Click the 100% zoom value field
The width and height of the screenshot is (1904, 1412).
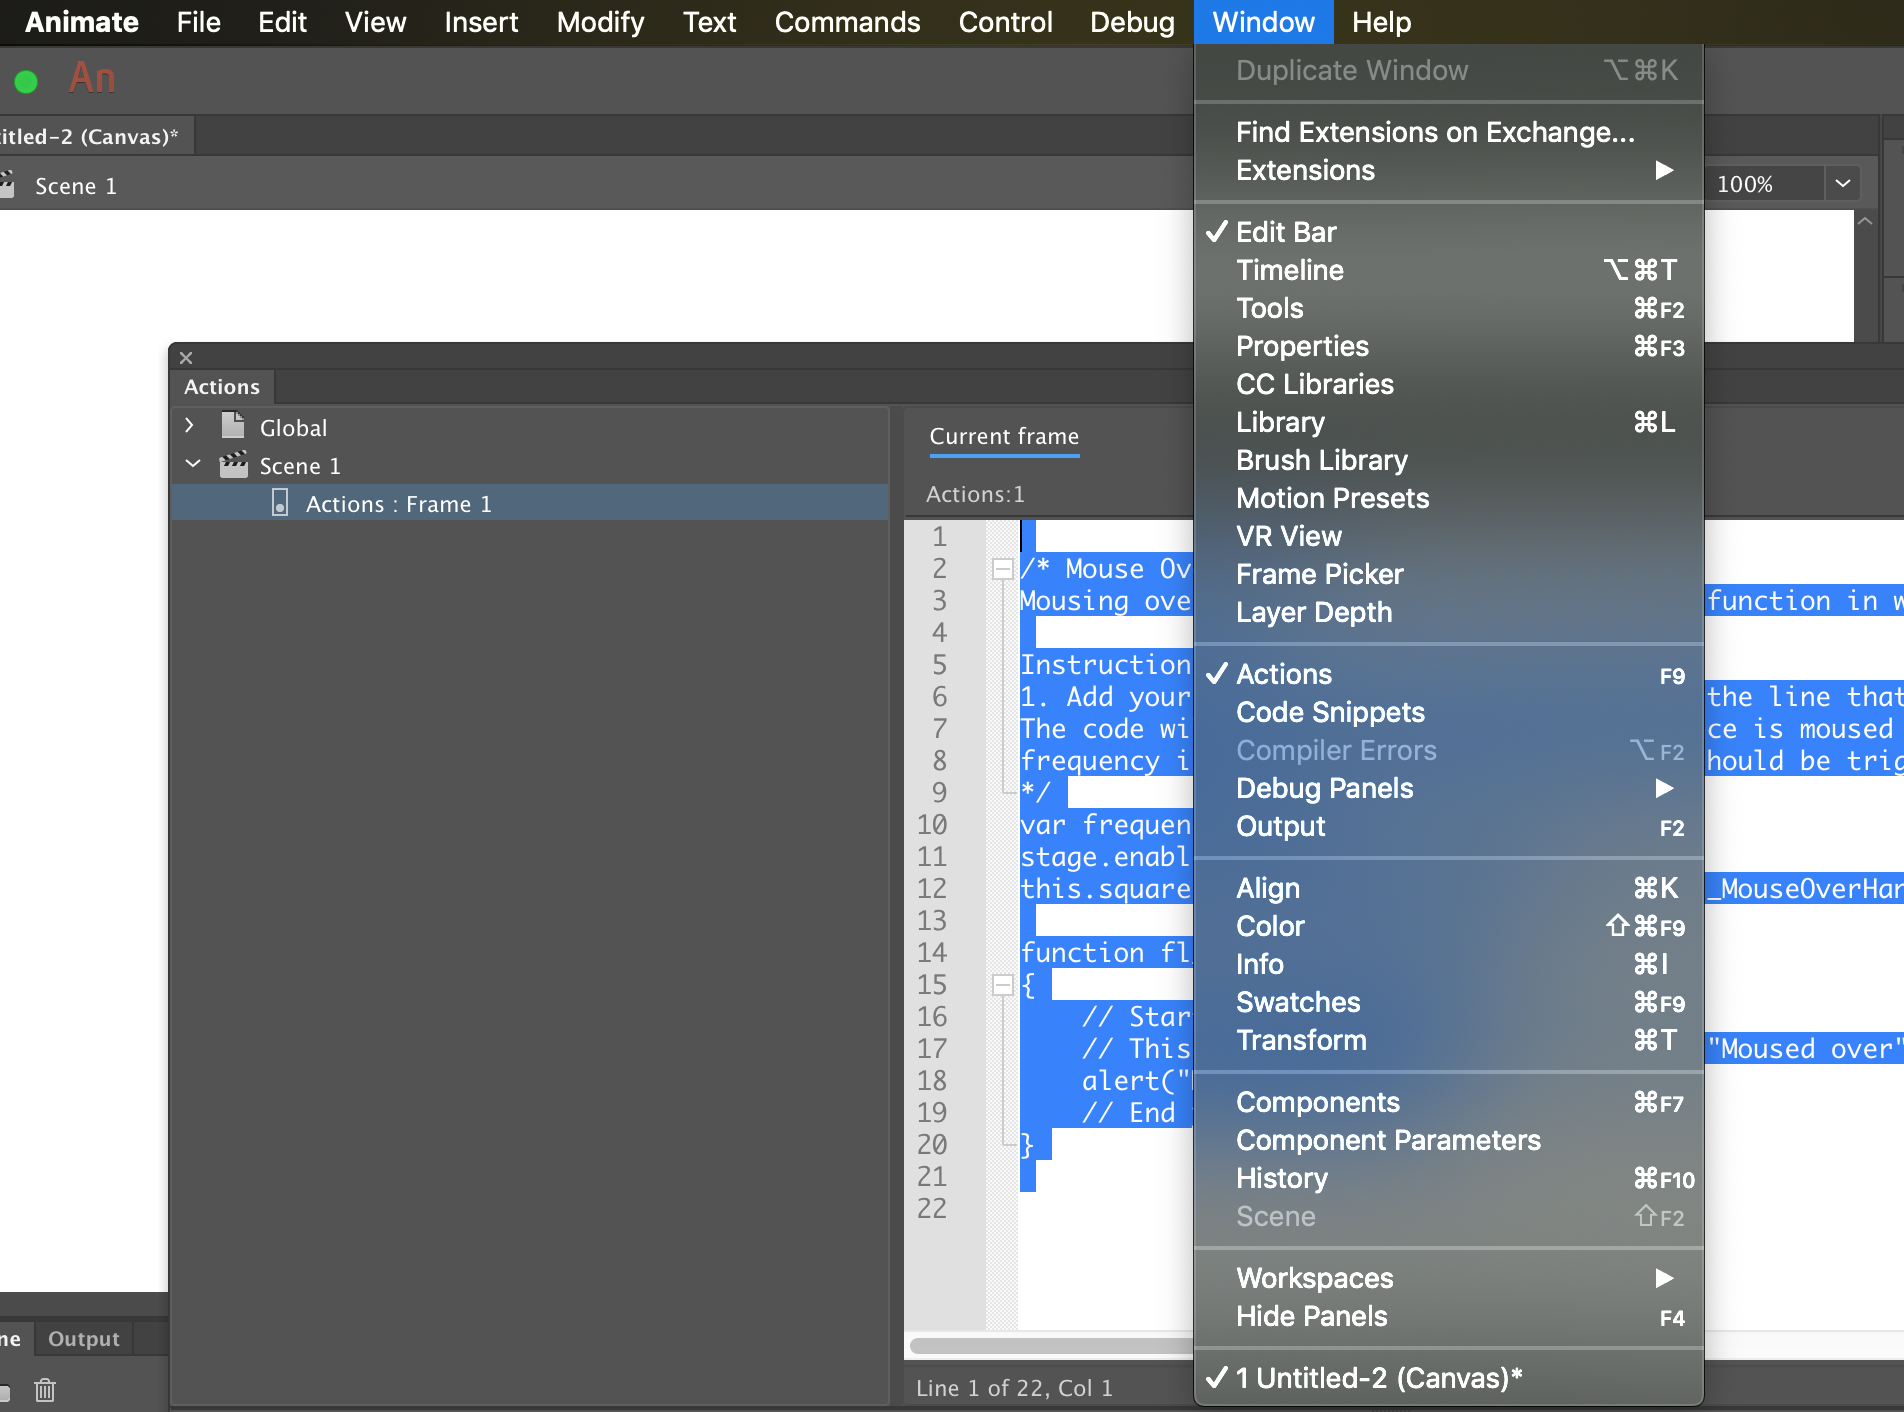tap(1766, 184)
